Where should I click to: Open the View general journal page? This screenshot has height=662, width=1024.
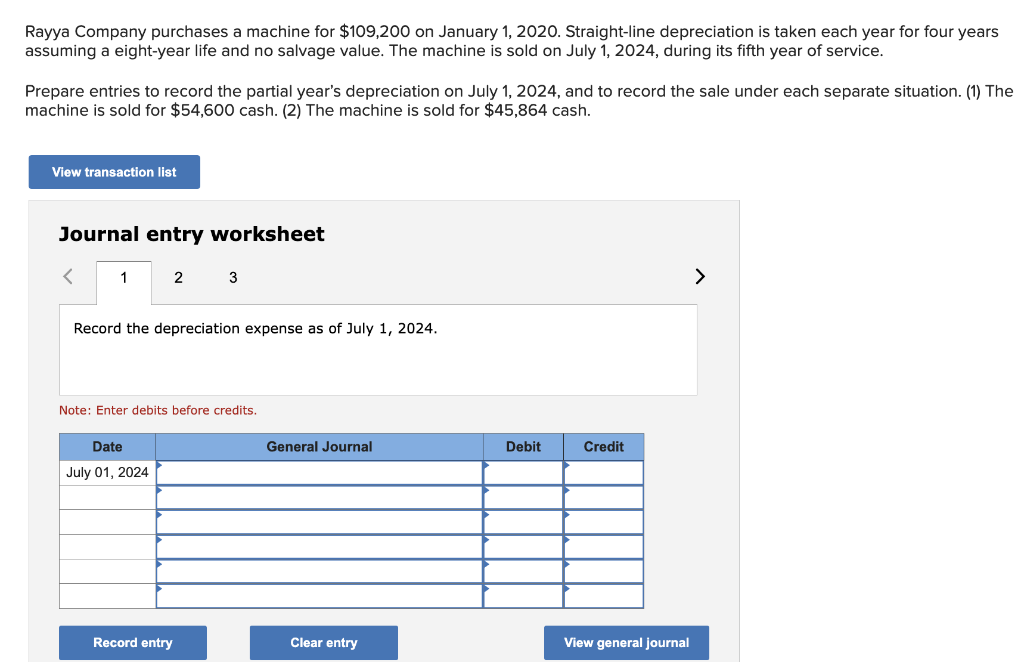tap(625, 642)
